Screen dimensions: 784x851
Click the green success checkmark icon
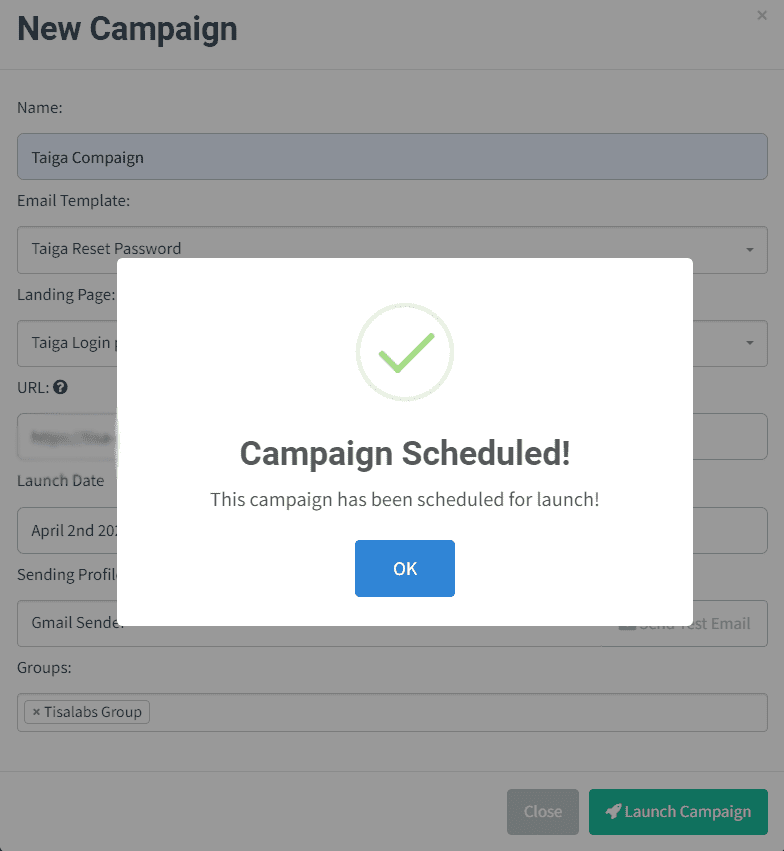(405, 352)
